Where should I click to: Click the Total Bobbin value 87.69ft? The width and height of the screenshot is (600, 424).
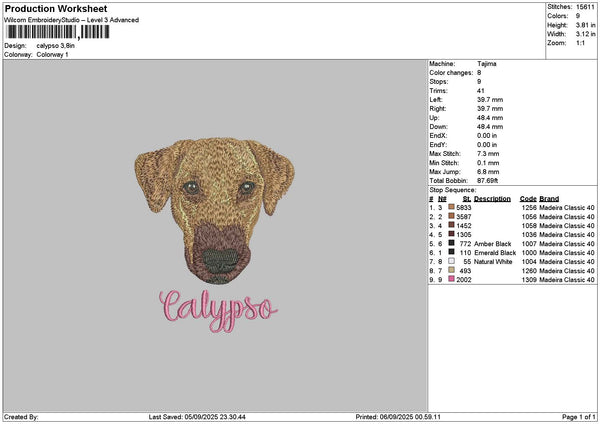click(488, 181)
